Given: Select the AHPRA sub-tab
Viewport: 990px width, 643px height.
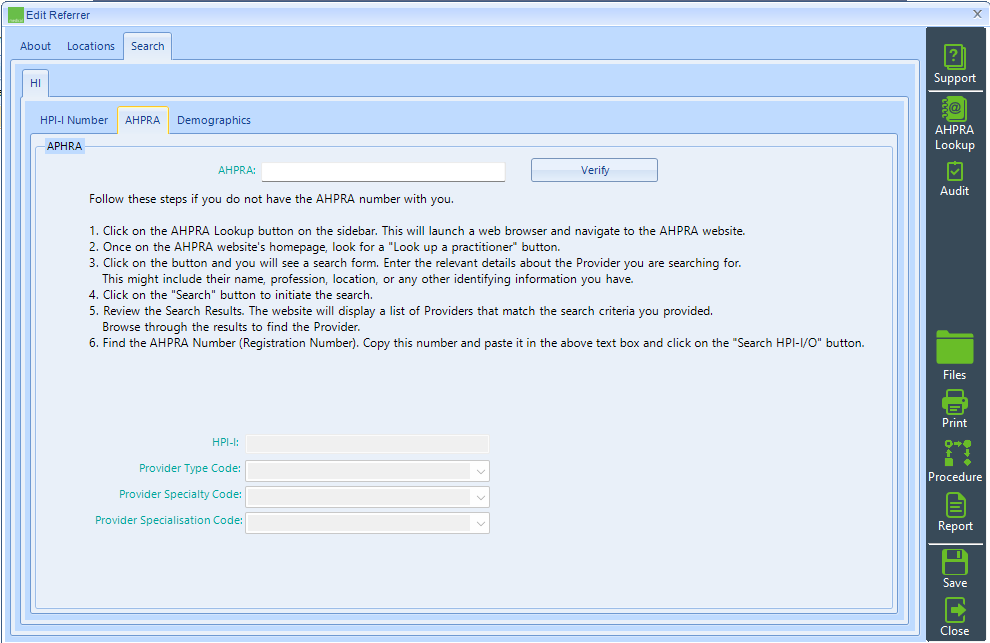Looking at the screenshot, I should (143, 120).
